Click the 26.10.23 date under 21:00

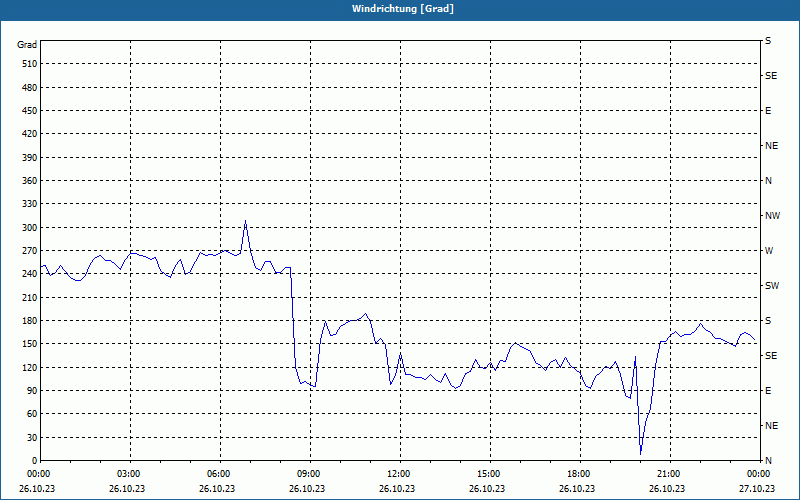[667, 488]
